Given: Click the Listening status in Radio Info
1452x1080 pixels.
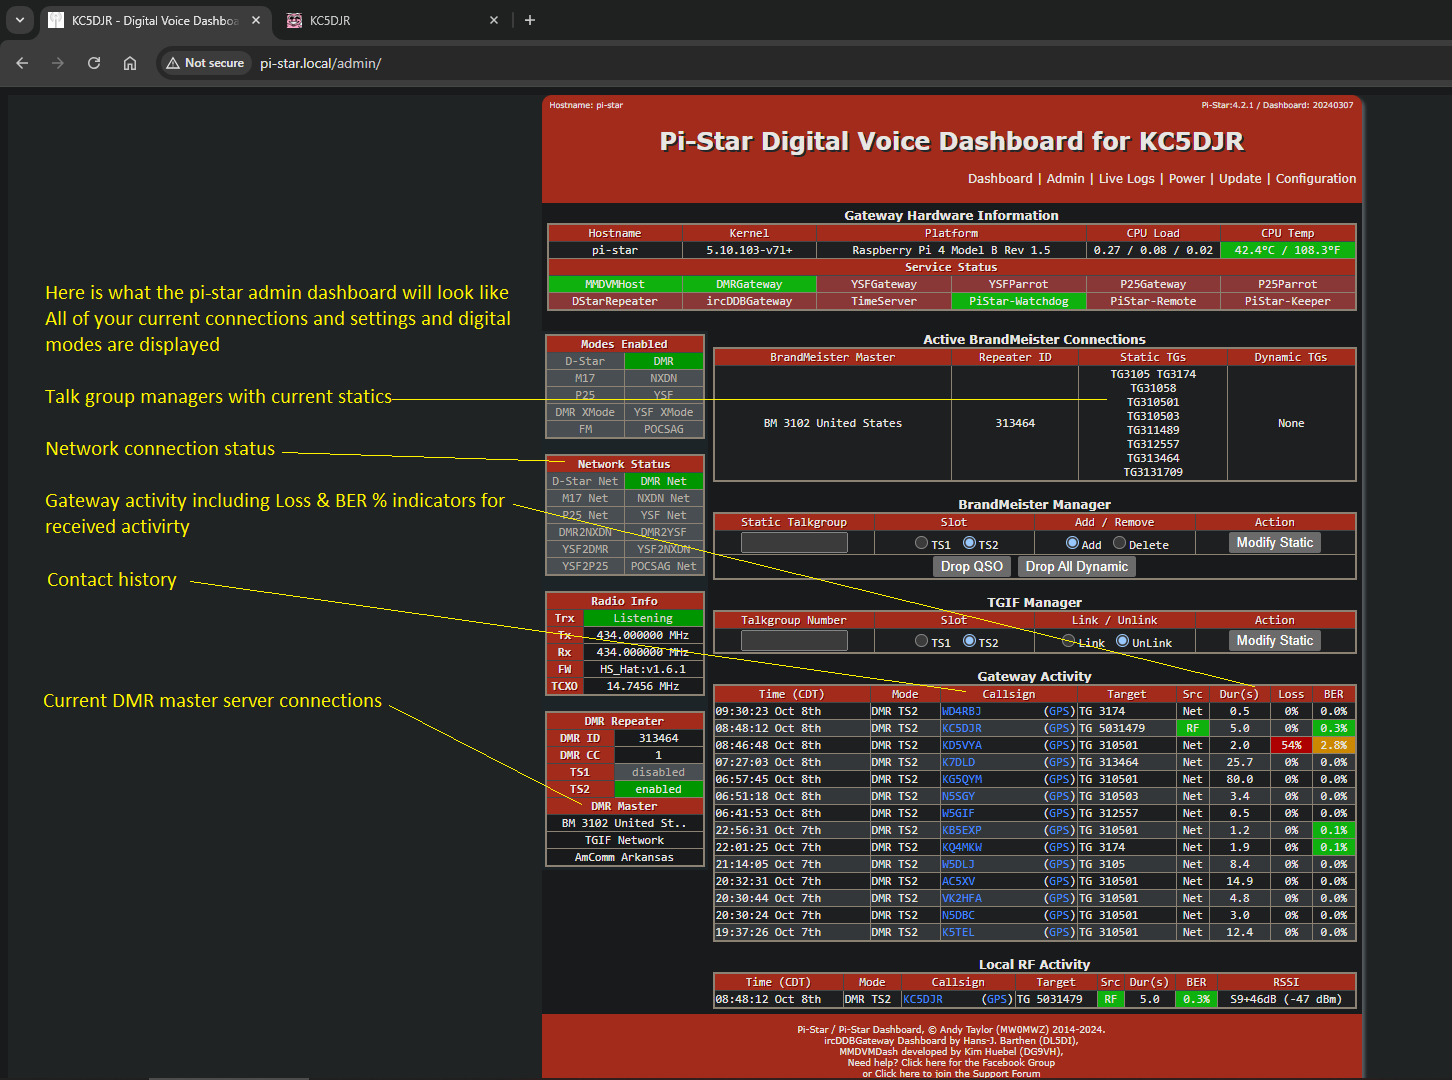Looking at the screenshot, I should point(643,619).
